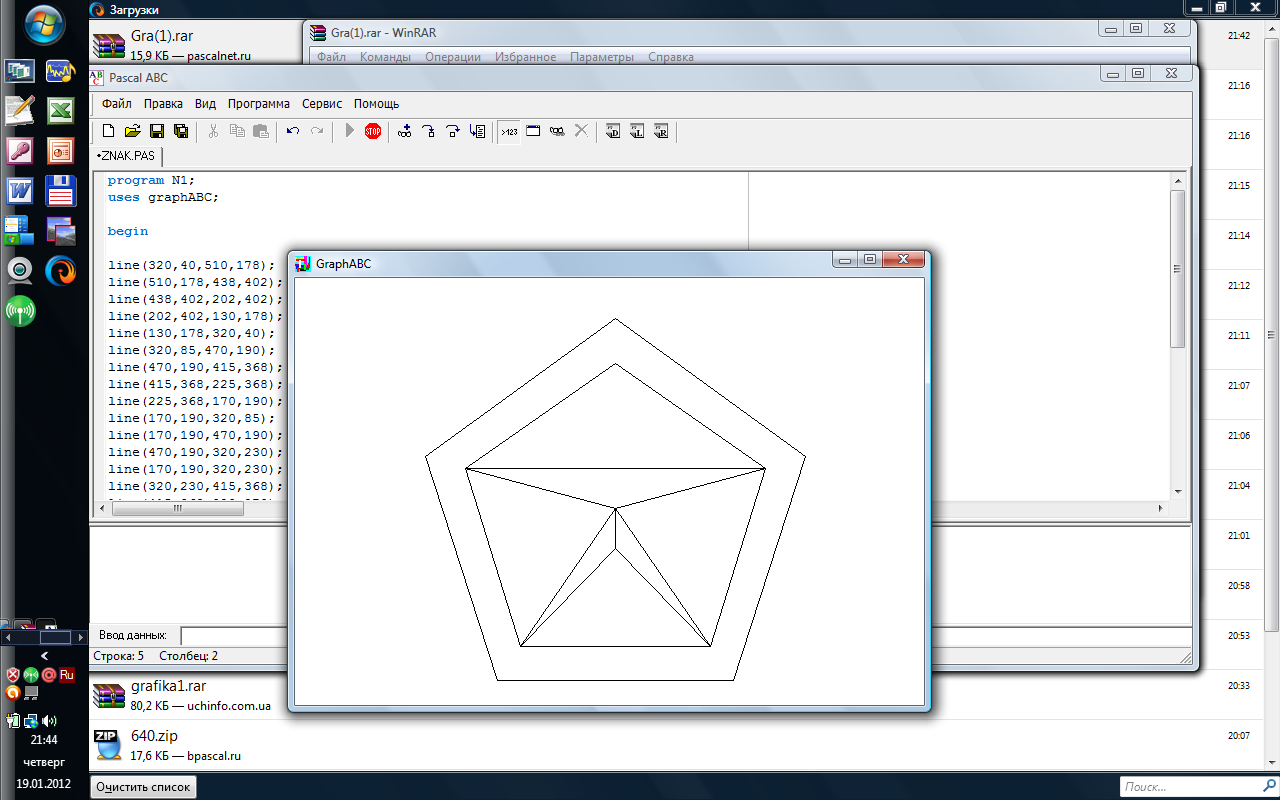Image resolution: width=1280 pixels, height=800 pixels.
Task: Open the Файл menu in Pascal ABC
Action: click(117, 103)
